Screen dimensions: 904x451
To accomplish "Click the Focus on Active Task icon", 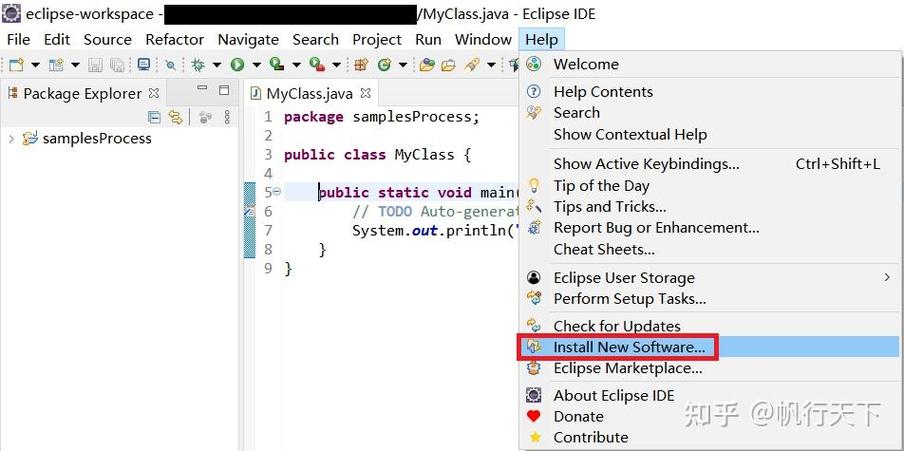I will coord(205,118).
